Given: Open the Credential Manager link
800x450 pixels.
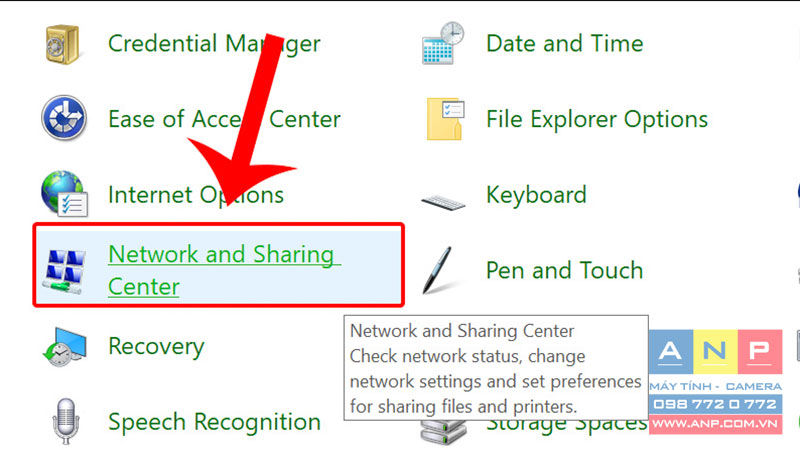Looking at the screenshot, I should tap(214, 43).
